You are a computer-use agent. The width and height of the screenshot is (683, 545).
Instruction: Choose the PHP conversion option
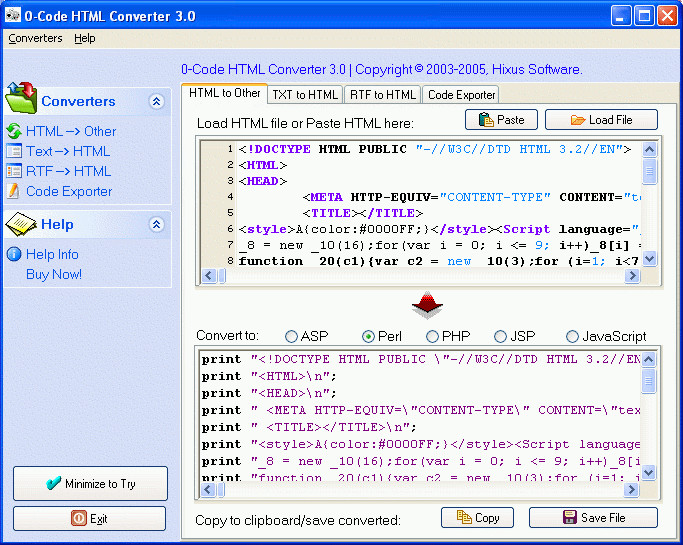point(432,336)
